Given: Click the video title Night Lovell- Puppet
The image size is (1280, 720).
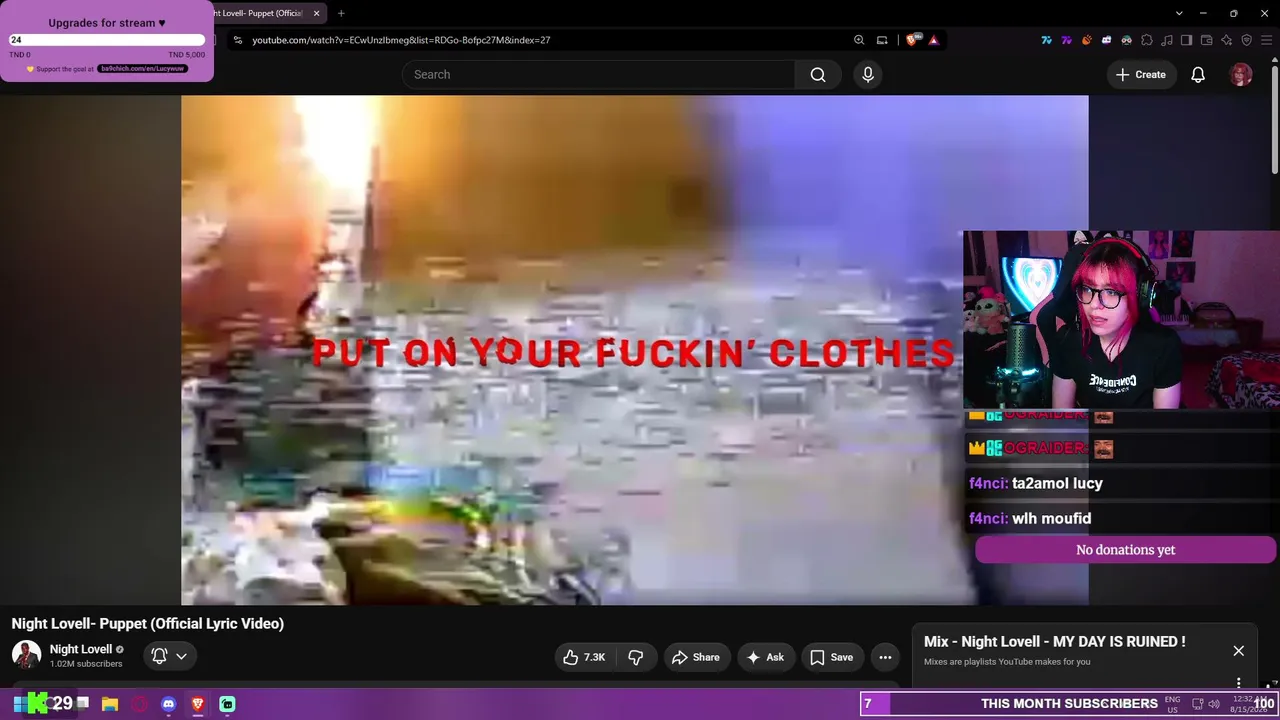Looking at the screenshot, I should tap(148, 624).
